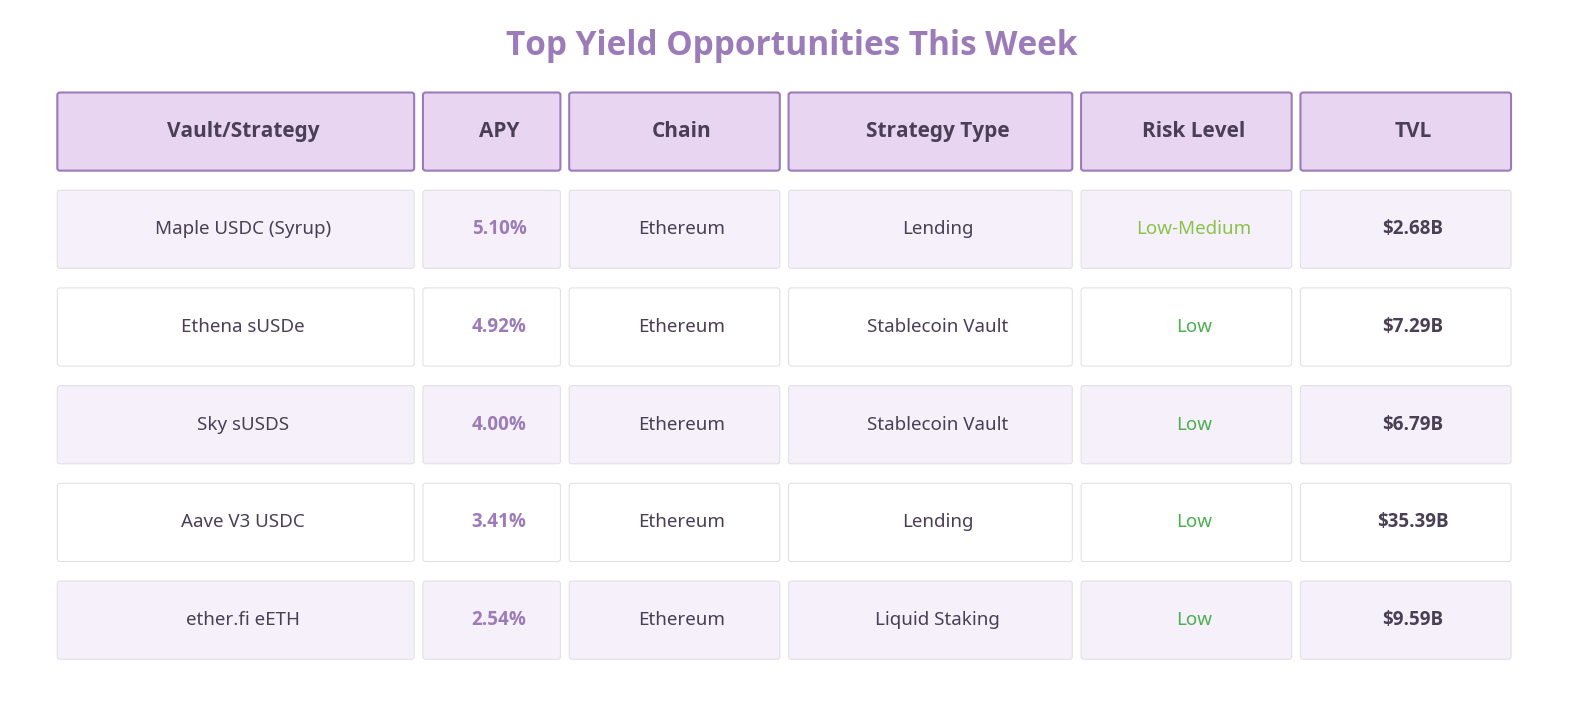
Task: Select the Liquid Staking strategy type cell
Action: 937,619
